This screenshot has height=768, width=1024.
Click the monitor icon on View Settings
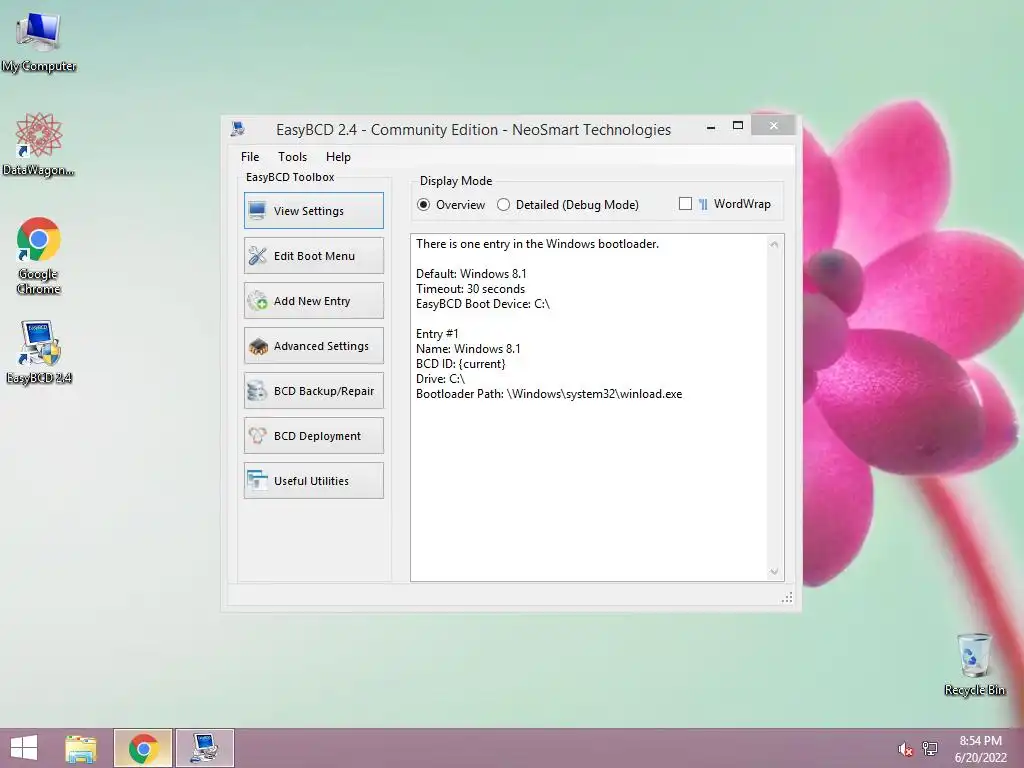257,210
